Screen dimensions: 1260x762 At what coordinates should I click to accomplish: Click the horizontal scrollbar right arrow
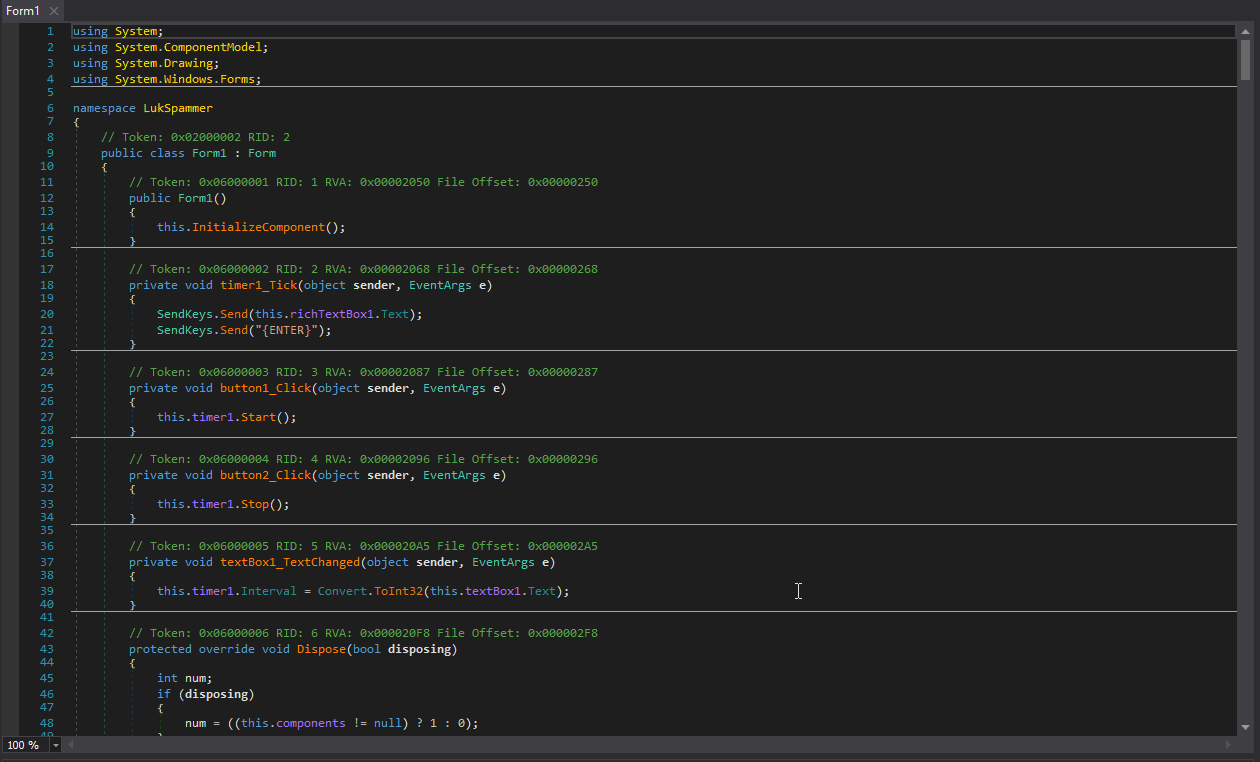click(1229, 745)
